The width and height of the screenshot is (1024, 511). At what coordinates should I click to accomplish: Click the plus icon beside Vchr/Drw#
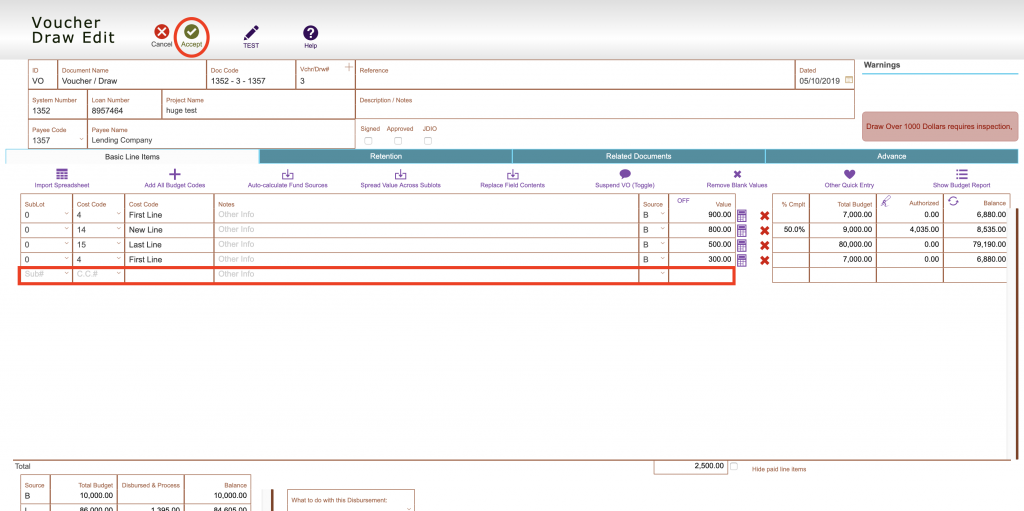[349, 67]
